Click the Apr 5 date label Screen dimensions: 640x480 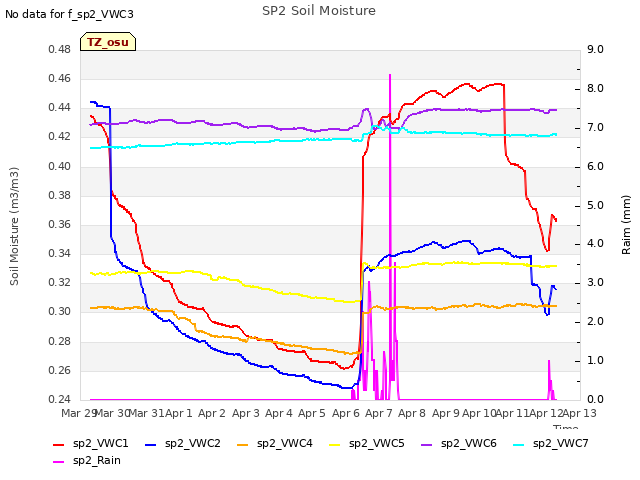click(312, 413)
